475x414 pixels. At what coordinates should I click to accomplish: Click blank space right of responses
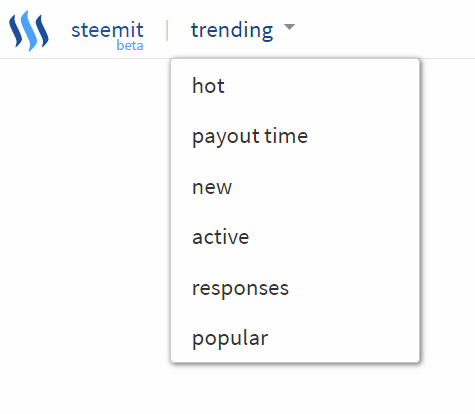pos(353,288)
